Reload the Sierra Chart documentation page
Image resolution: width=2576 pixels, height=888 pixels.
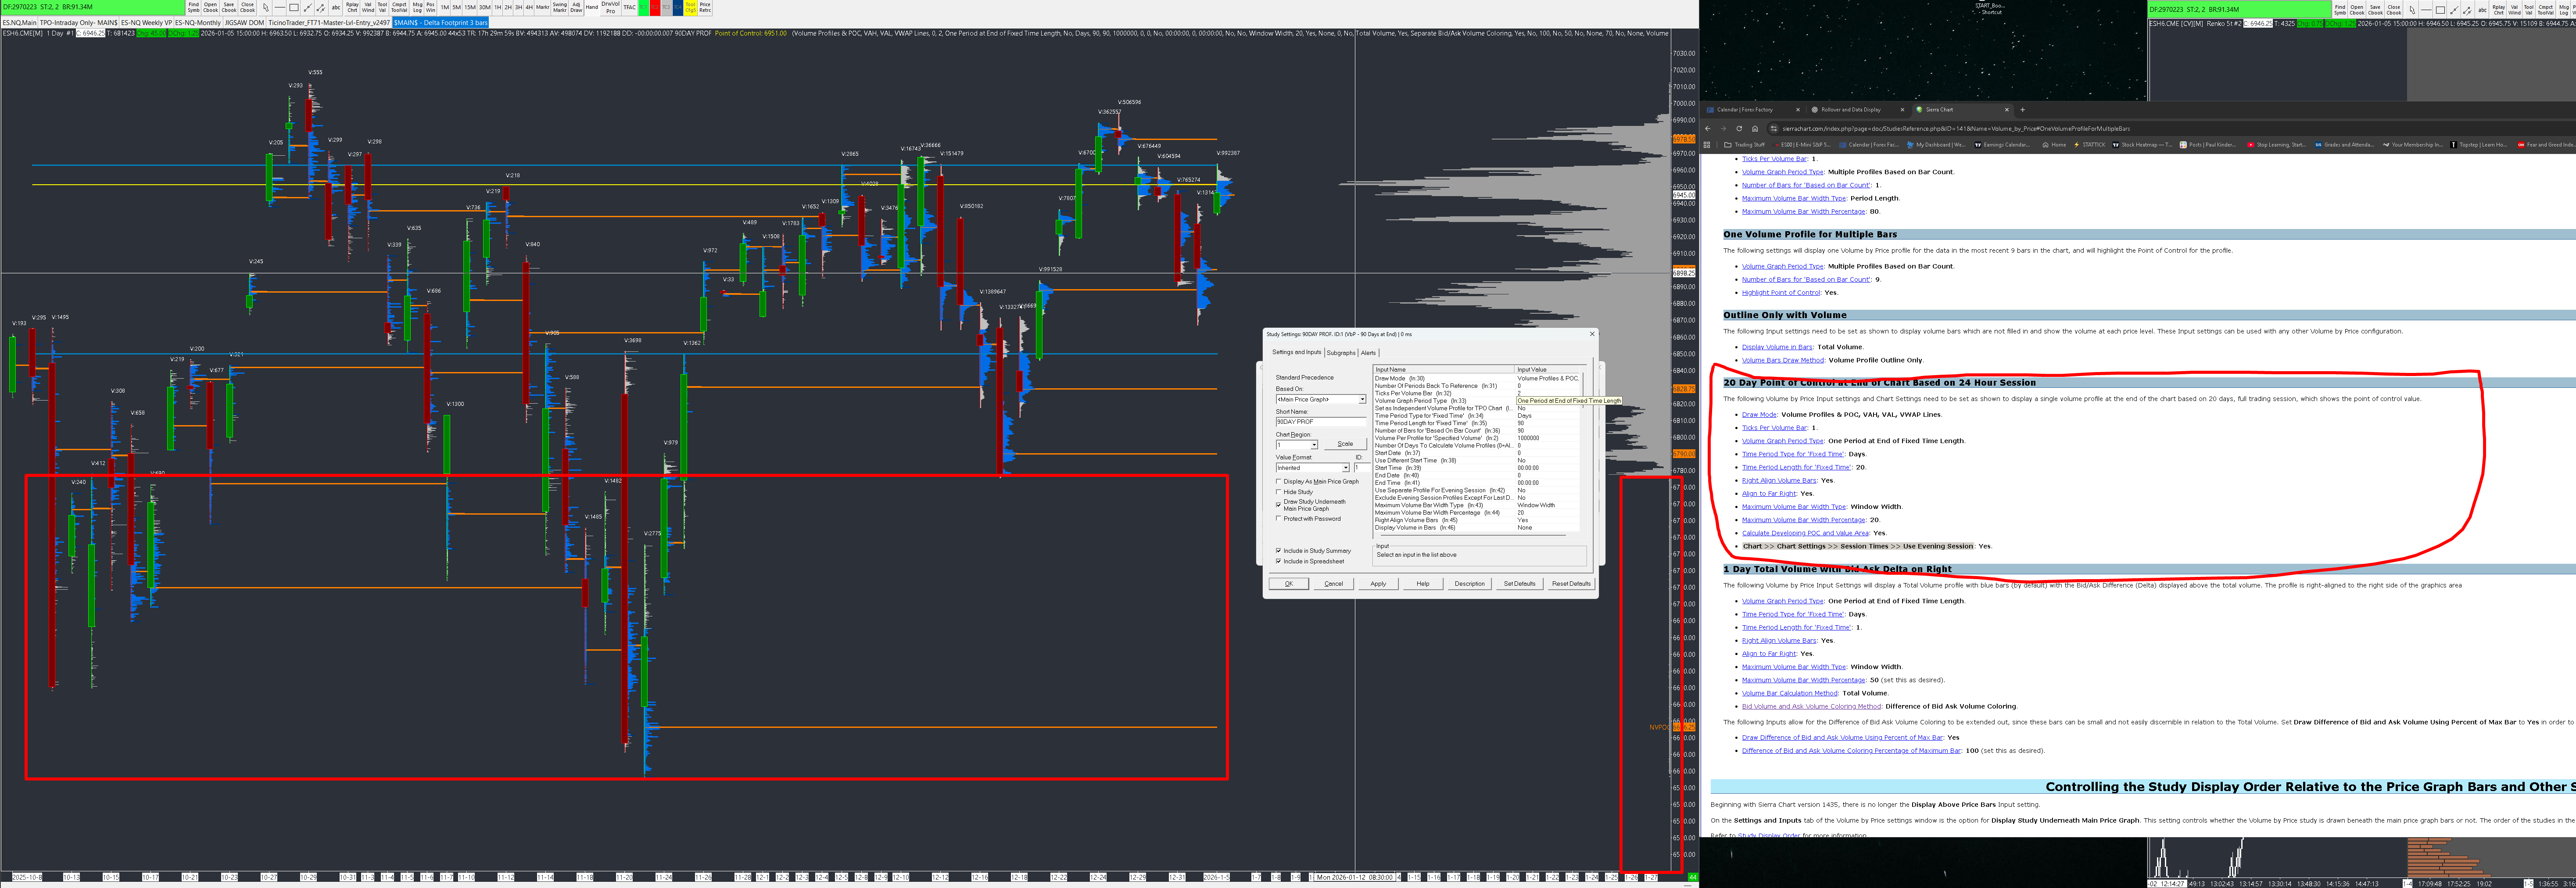(1739, 128)
